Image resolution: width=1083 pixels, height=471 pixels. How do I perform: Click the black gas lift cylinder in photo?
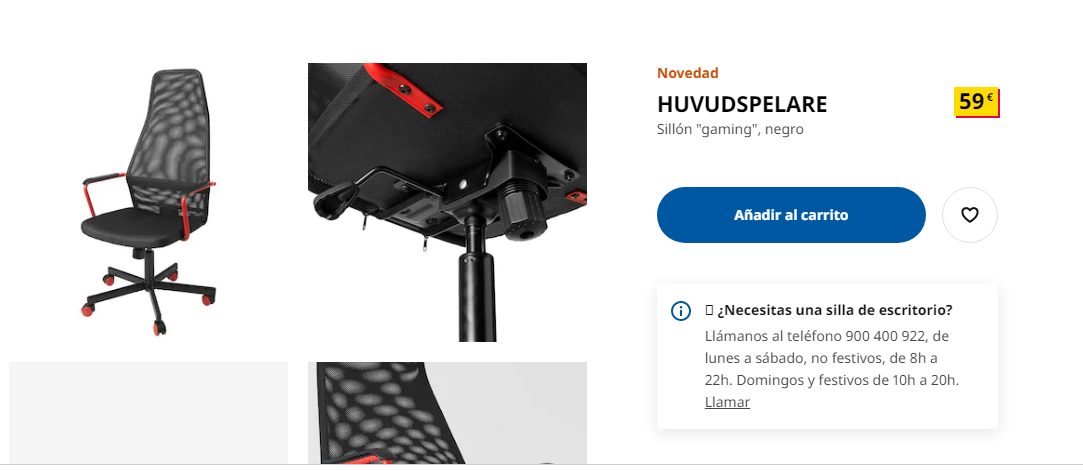point(476,280)
